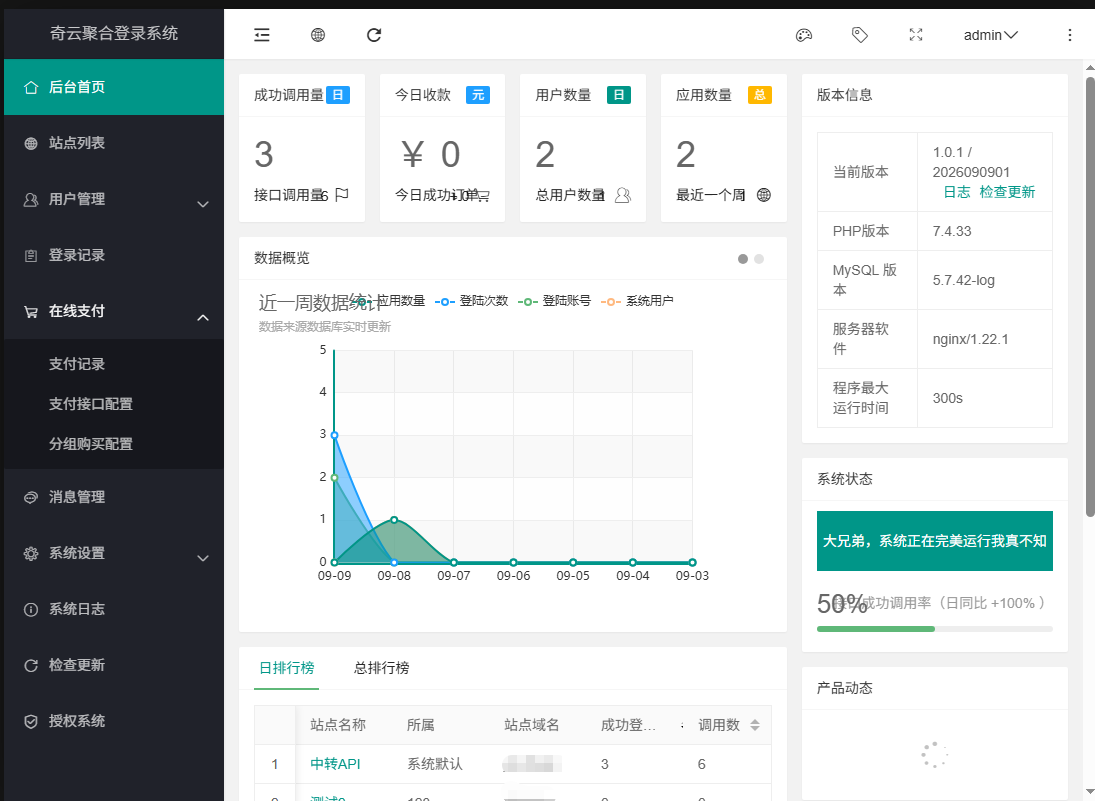Toggle fullscreen with the expand icon
This screenshot has height=801, width=1095.
pos(916,35)
